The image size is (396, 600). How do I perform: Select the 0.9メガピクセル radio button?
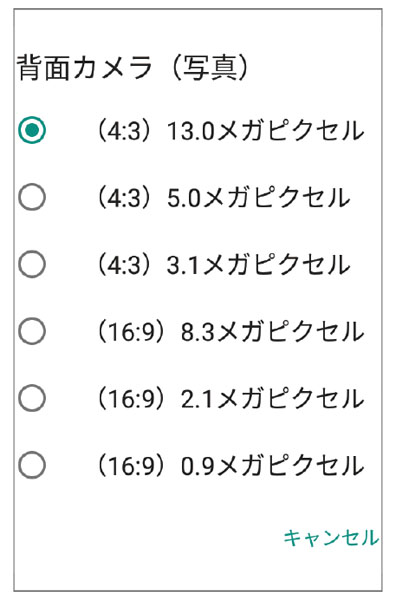pyautogui.click(x=32, y=465)
